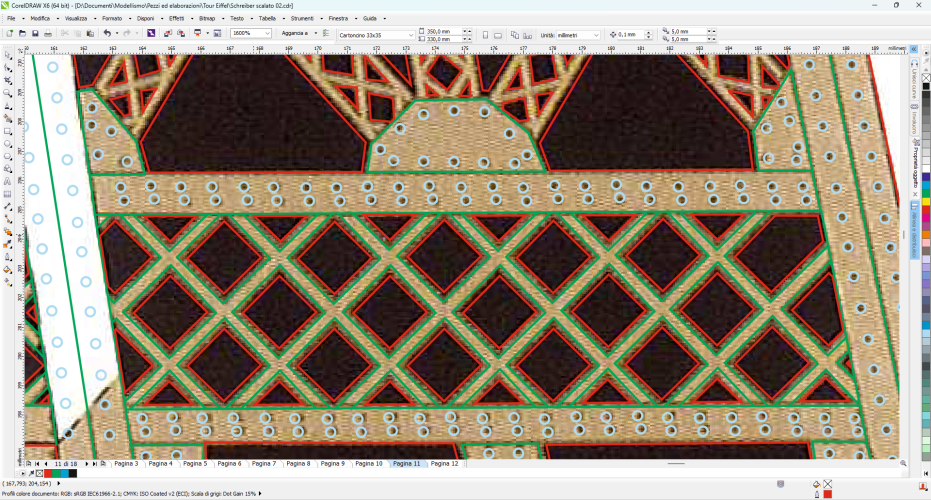Open the zoom level 1600% dropdown

click(268, 33)
